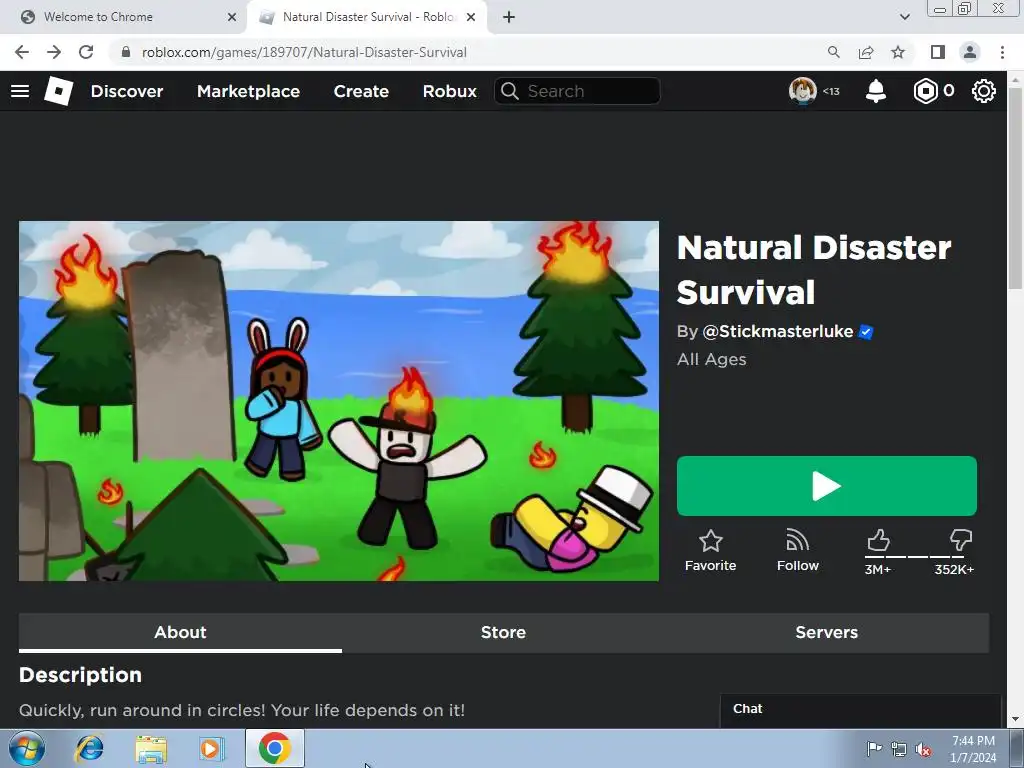Open Windows Media Player from taskbar

coord(212,749)
